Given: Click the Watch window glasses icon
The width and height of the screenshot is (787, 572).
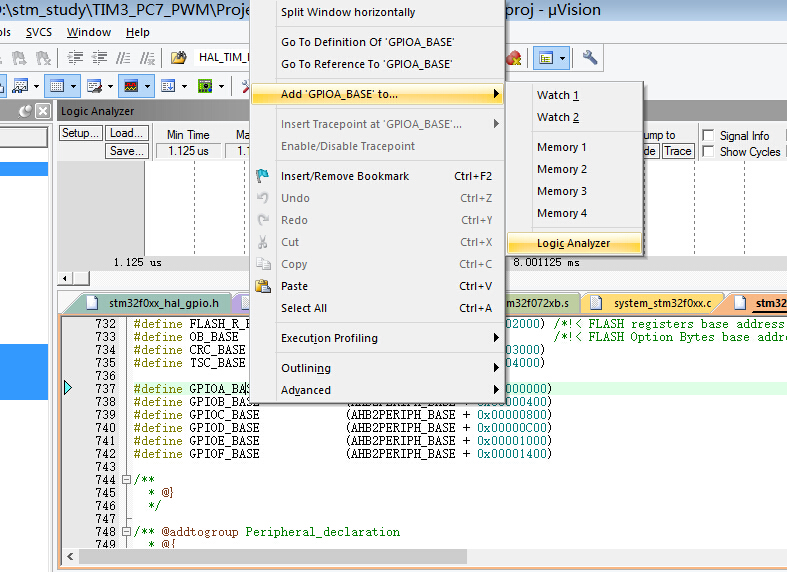Looking at the screenshot, I should 20,86.
